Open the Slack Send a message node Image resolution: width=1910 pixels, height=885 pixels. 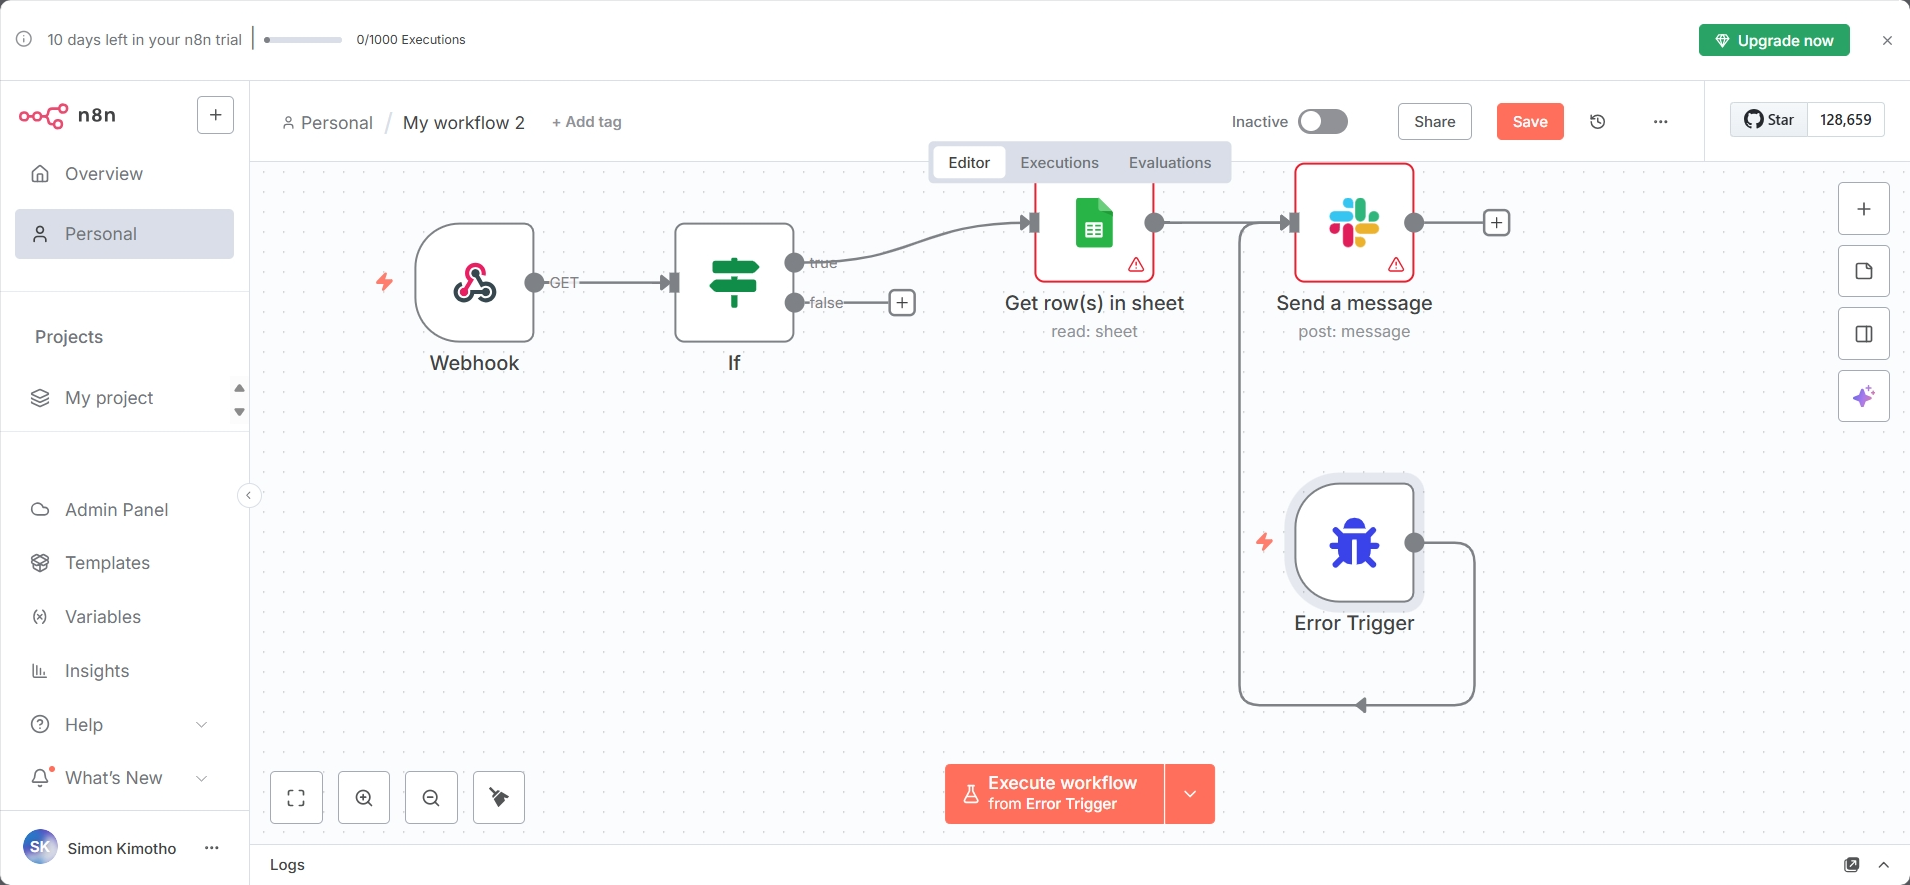click(1355, 223)
